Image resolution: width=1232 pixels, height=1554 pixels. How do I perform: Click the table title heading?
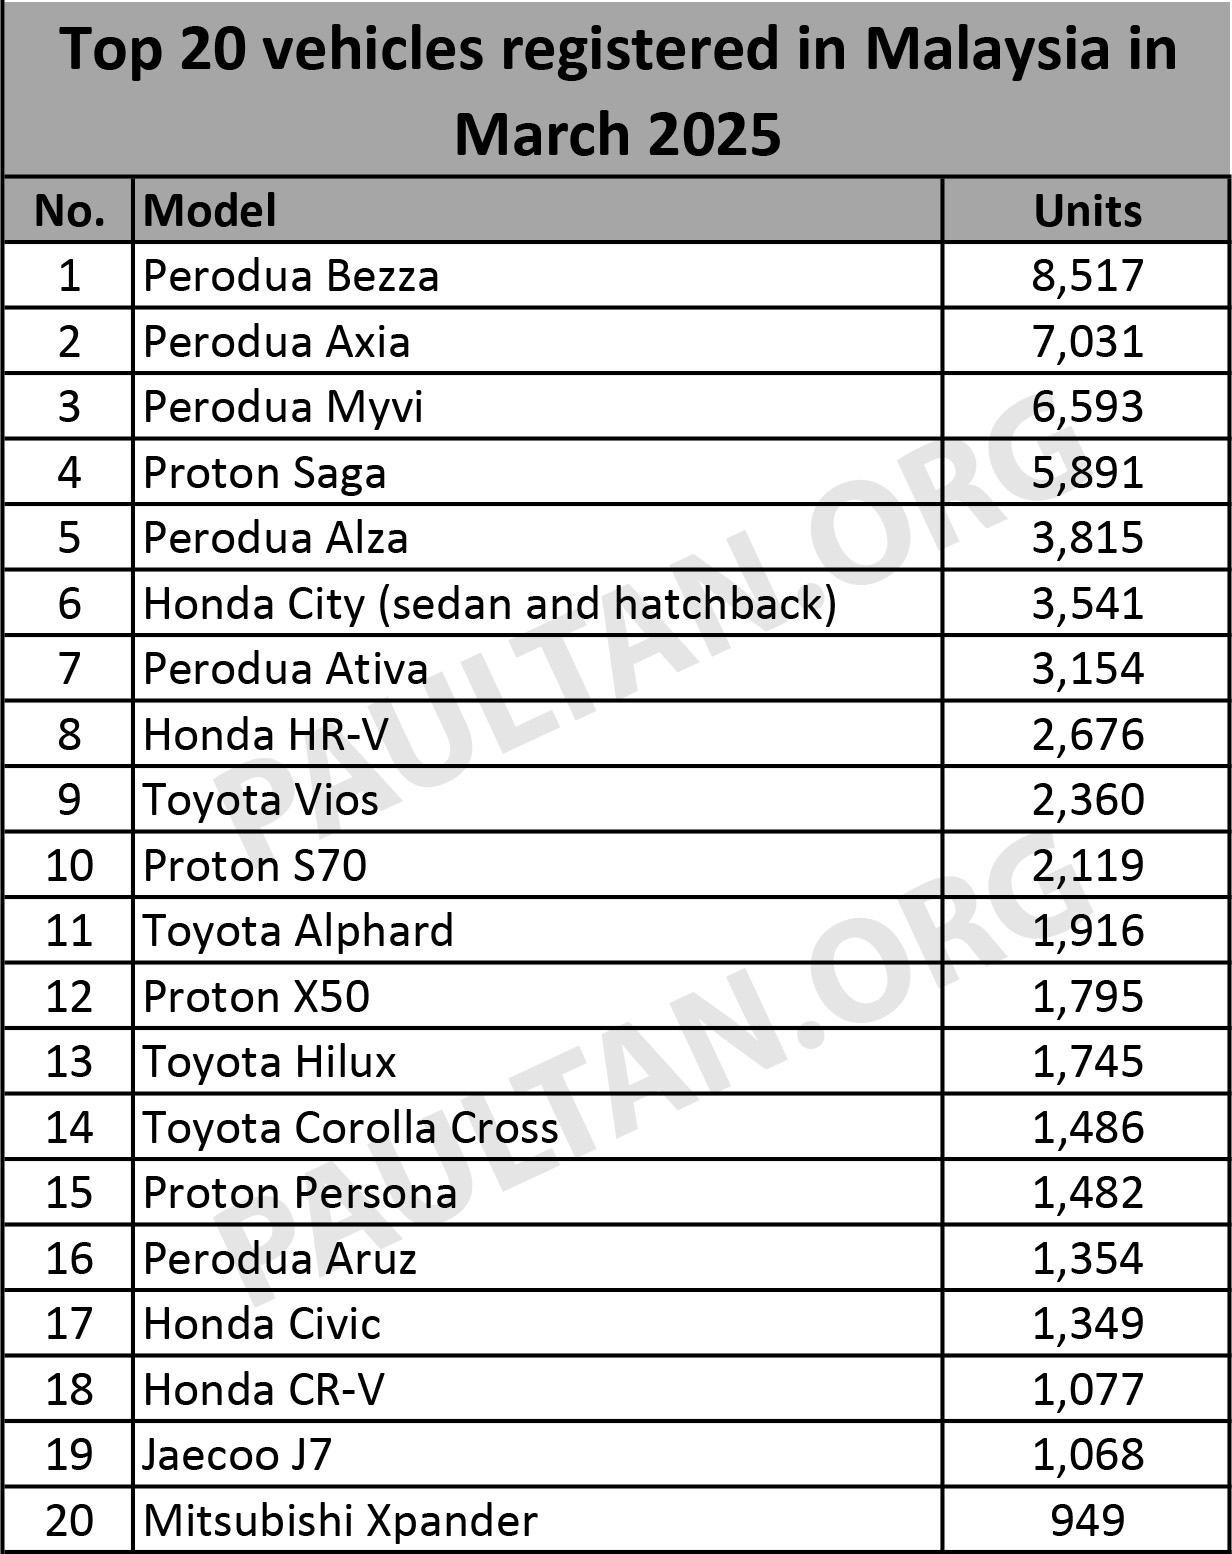tap(617, 90)
